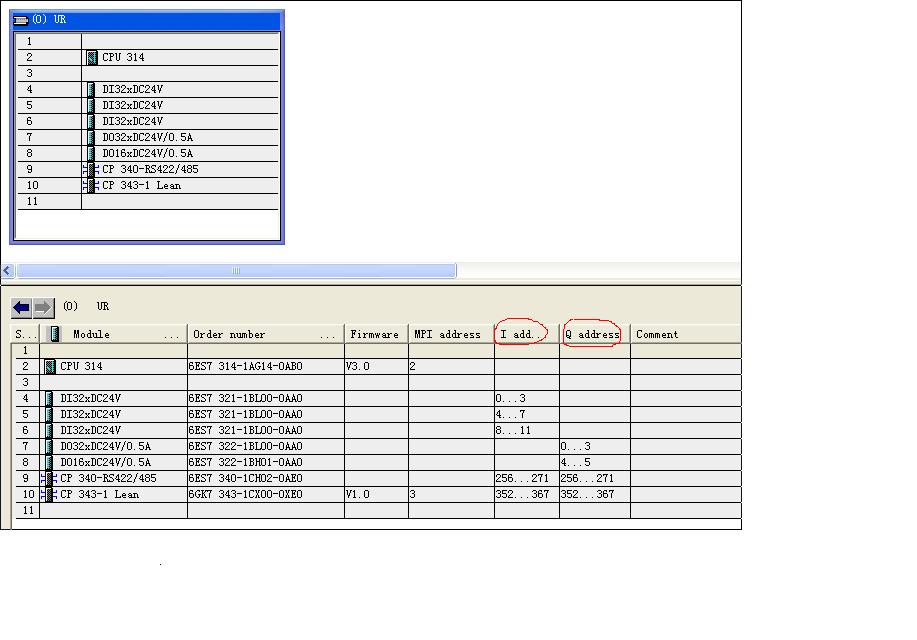Select CP 343-1 Lean text in rack window

click(142, 185)
